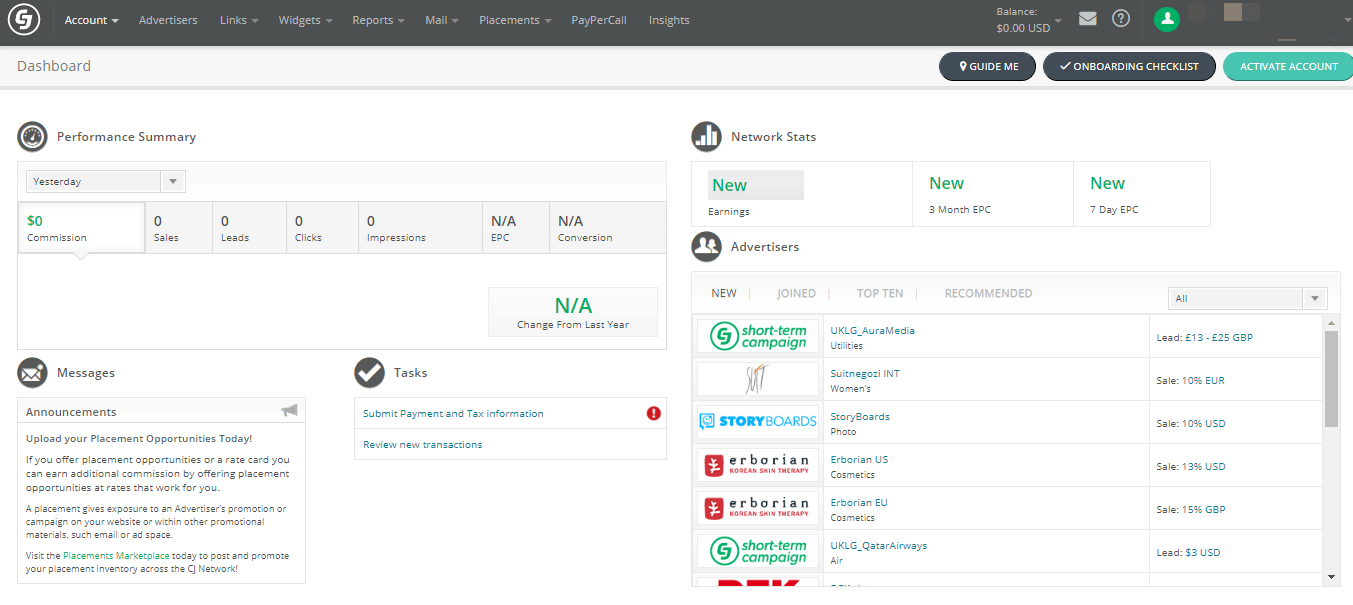Click the advertisers list scrollbar
The width and height of the screenshot is (1353, 605).
1331,380
